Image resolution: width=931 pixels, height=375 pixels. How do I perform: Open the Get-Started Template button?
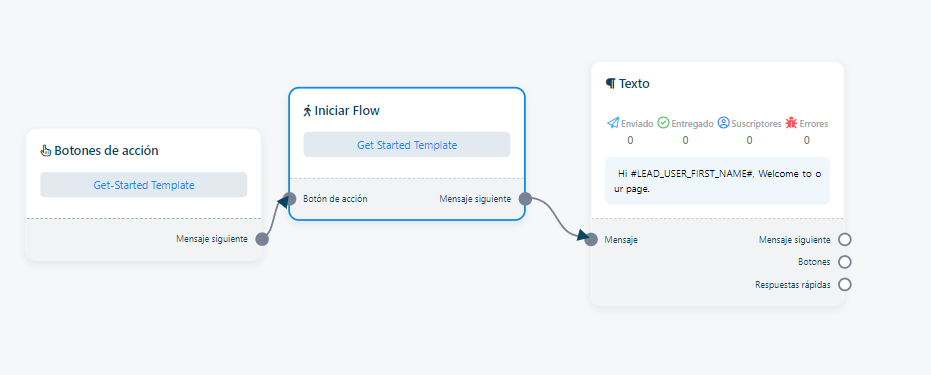[x=144, y=185]
